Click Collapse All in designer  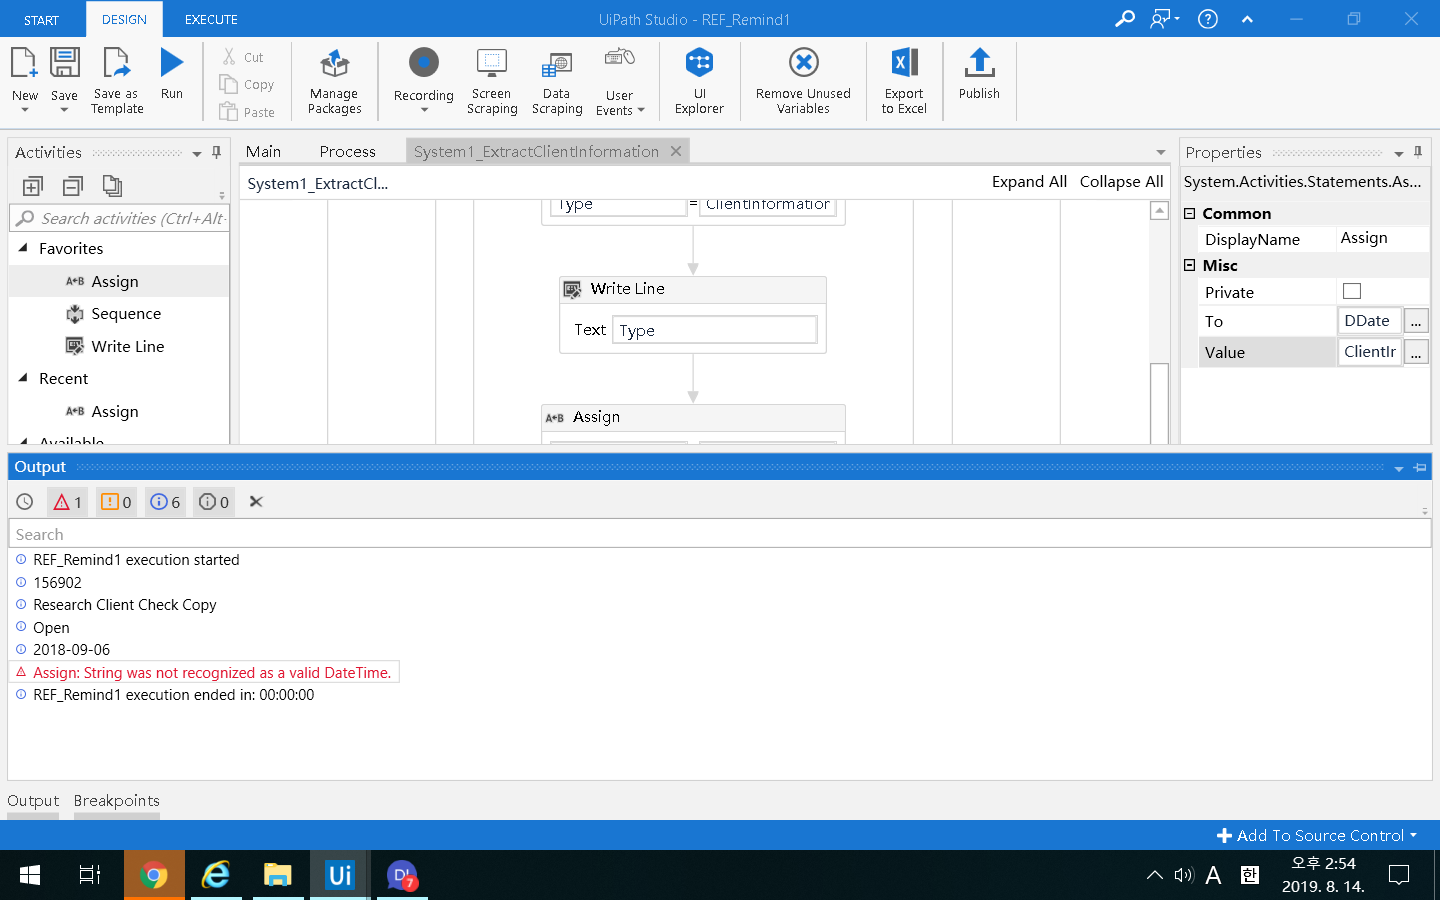click(1121, 182)
